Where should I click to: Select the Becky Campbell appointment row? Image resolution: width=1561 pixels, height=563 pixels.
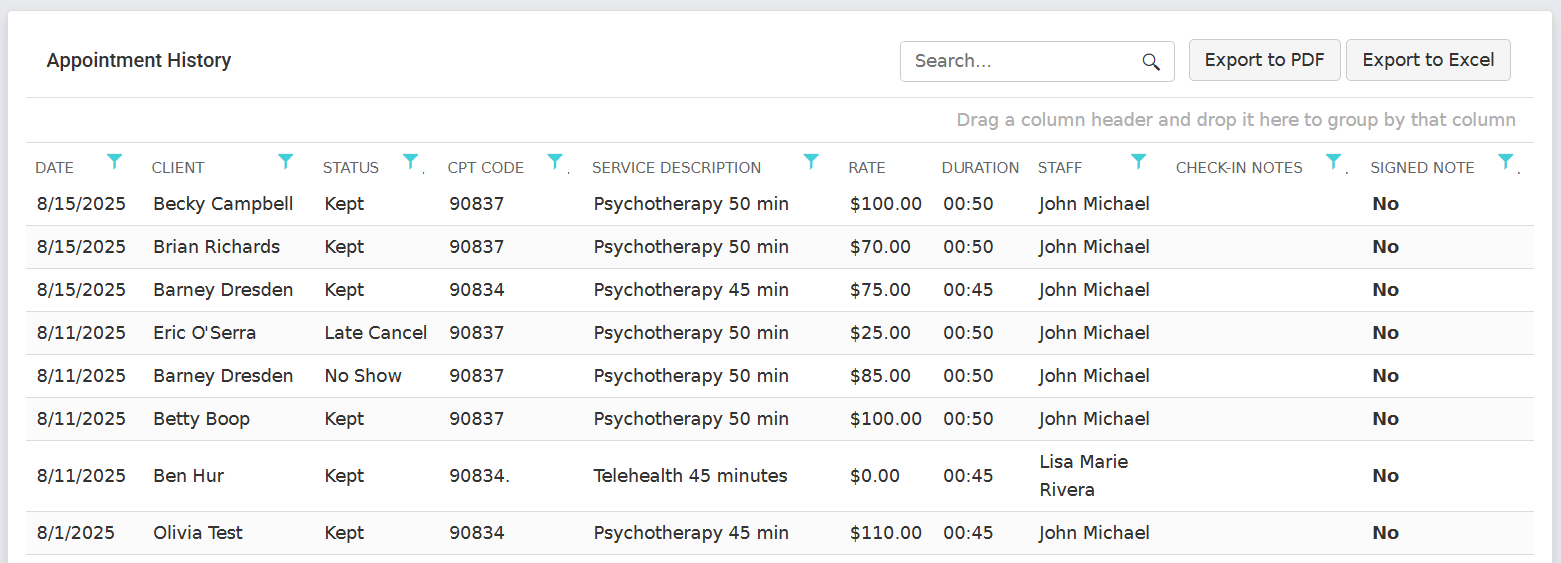coord(779,204)
